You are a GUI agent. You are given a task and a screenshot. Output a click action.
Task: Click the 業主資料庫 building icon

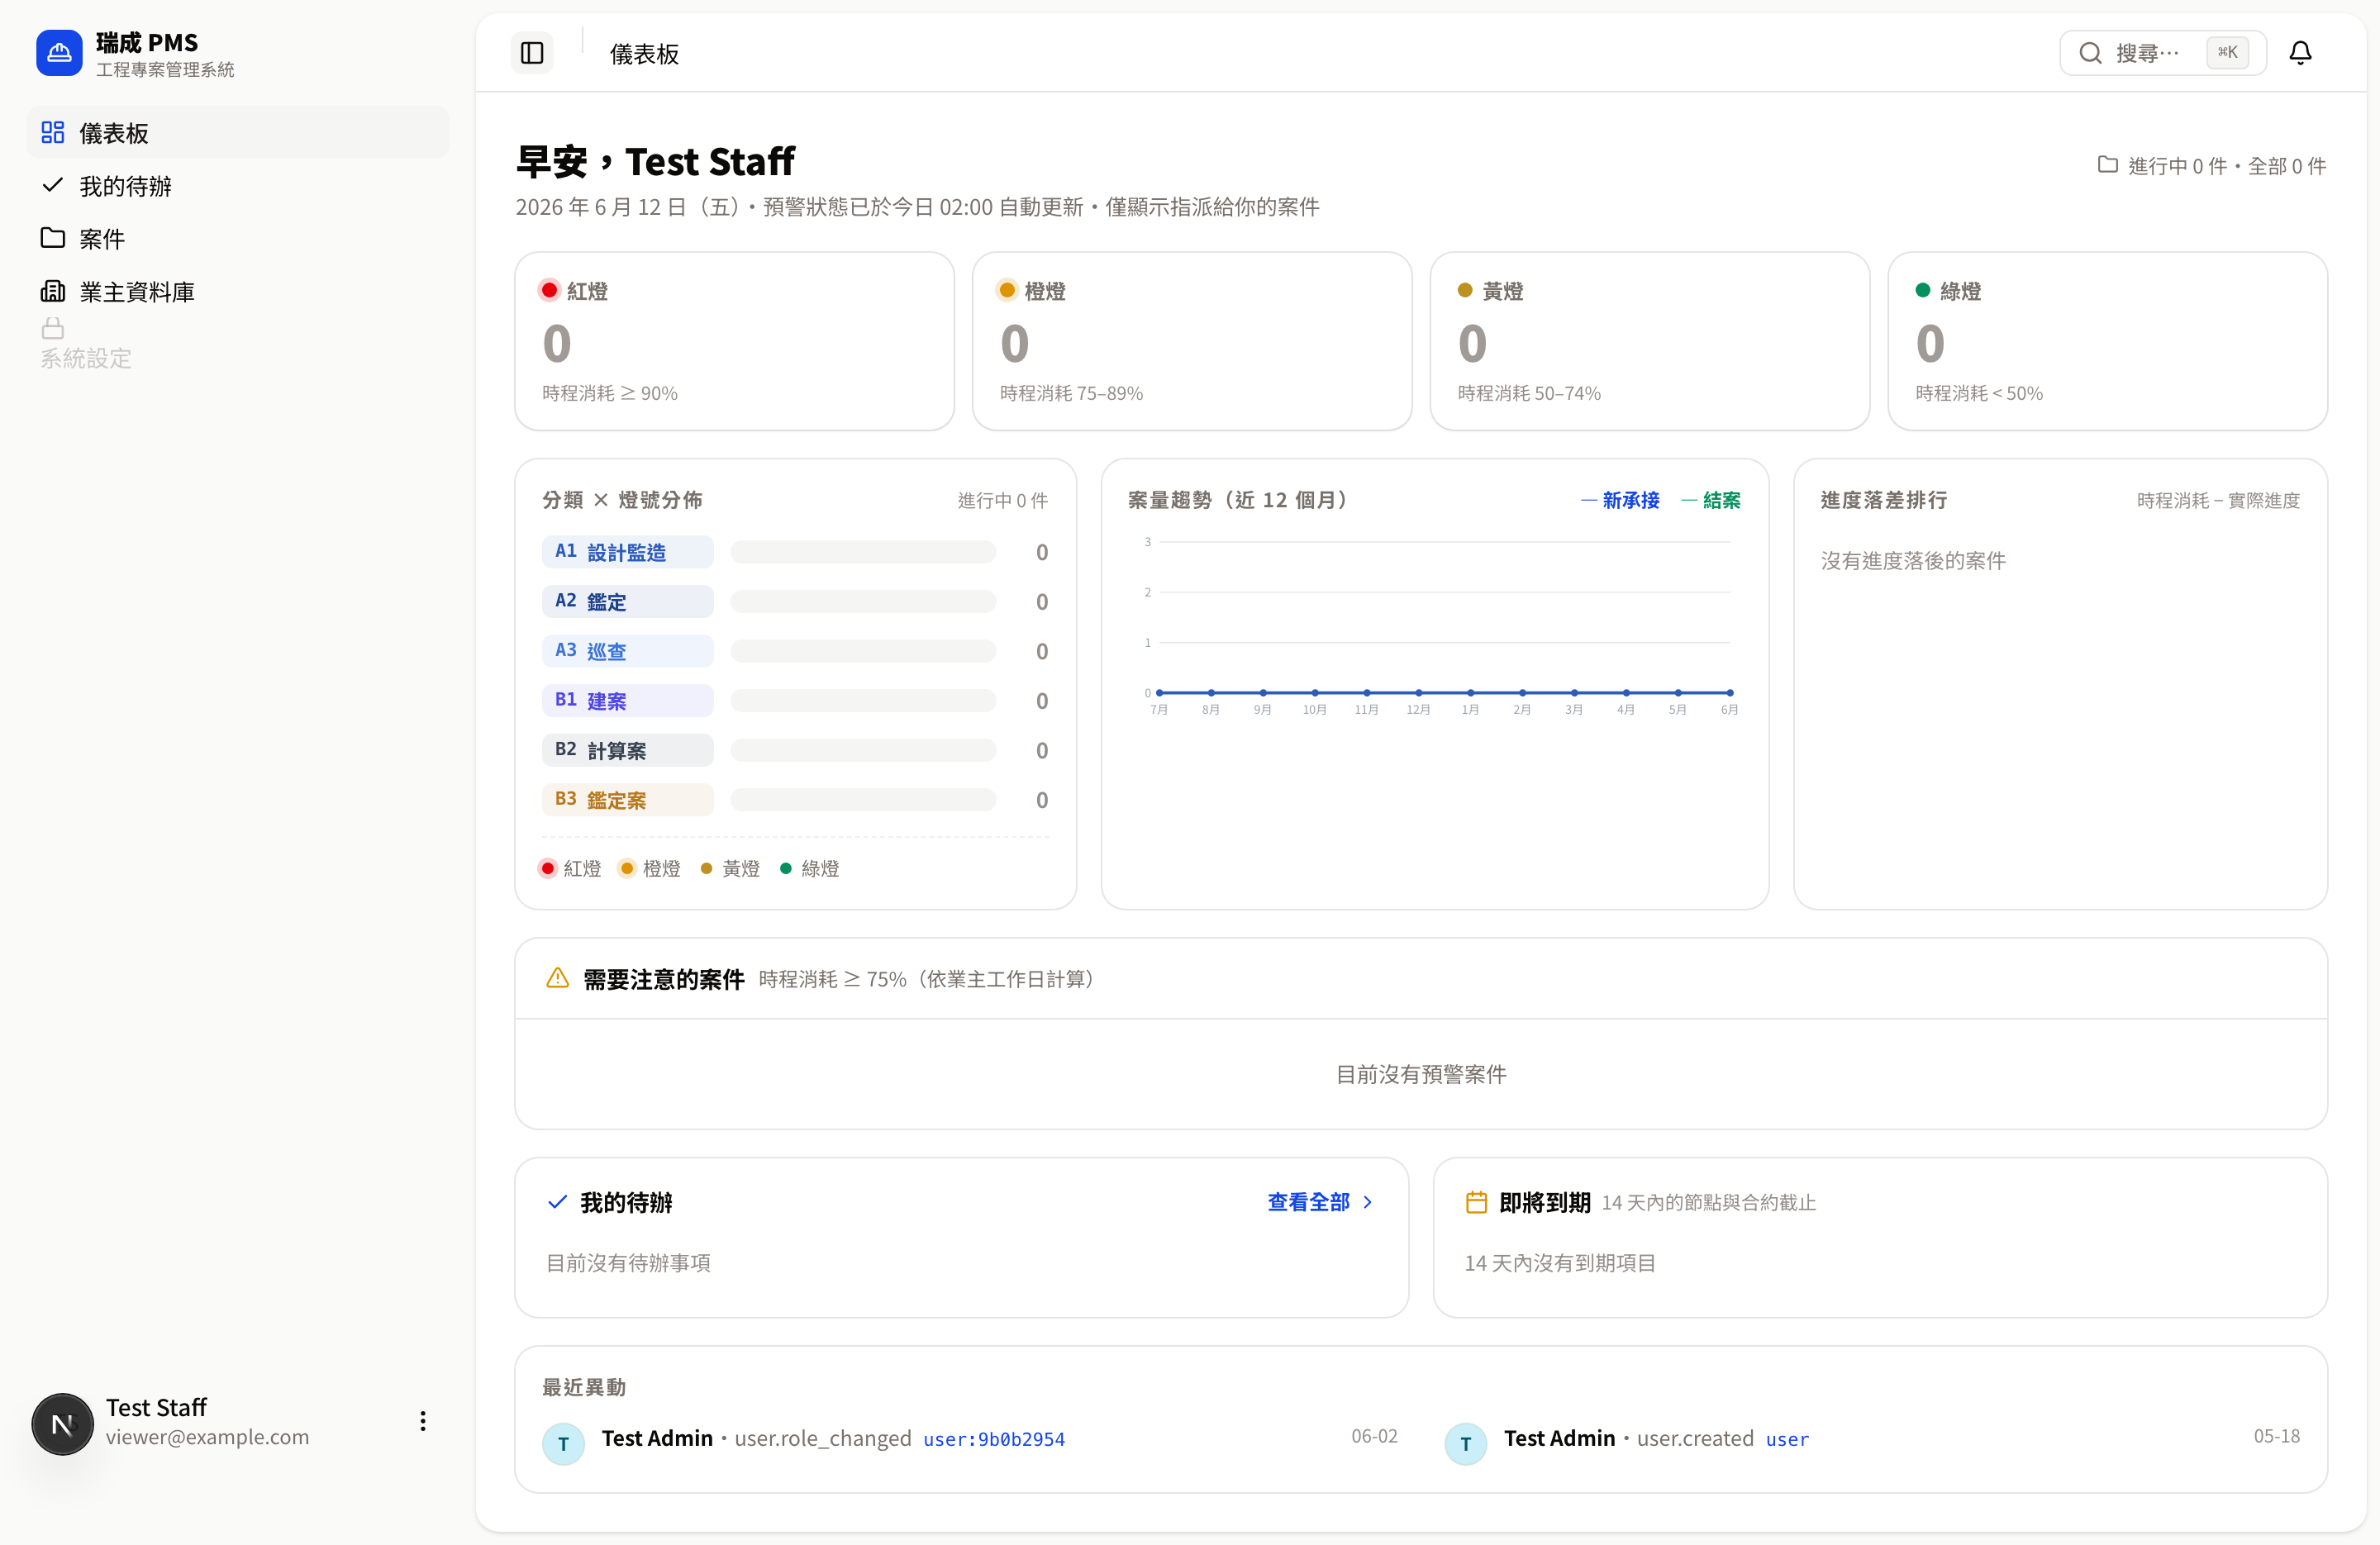(53, 291)
